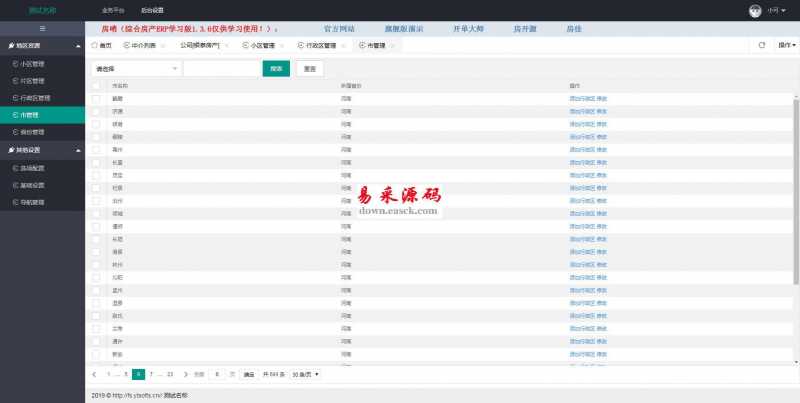
Task: Switch to the 中介列表 tab
Action: click(143, 45)
